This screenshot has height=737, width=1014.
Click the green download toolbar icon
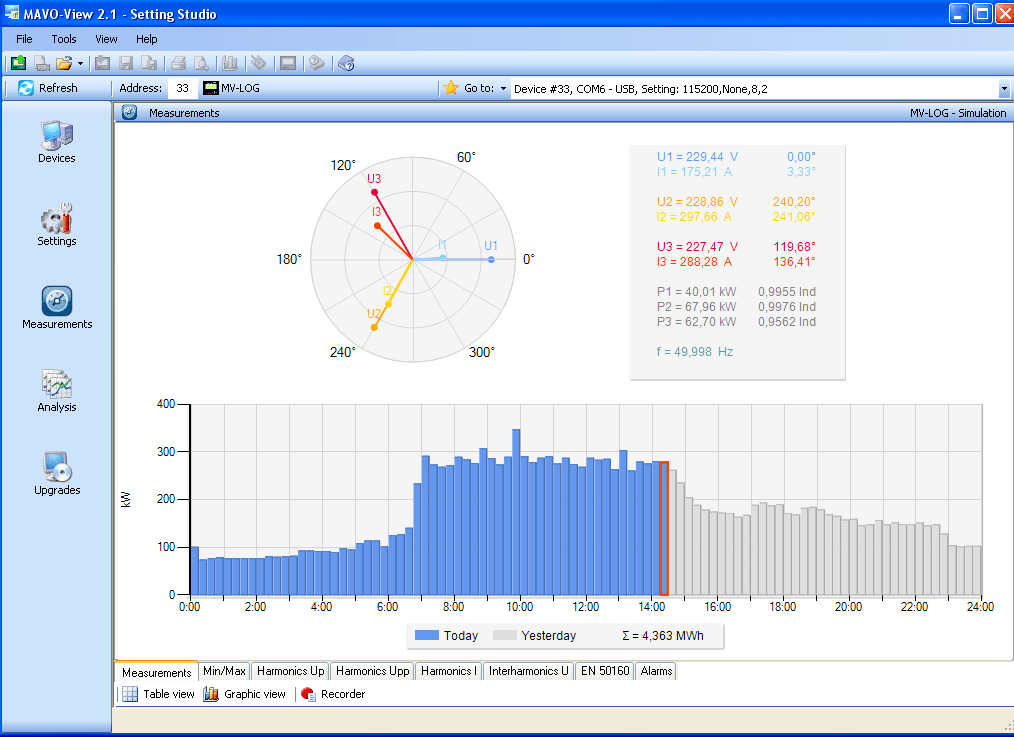pyautogui.click(x=18, y=63)
